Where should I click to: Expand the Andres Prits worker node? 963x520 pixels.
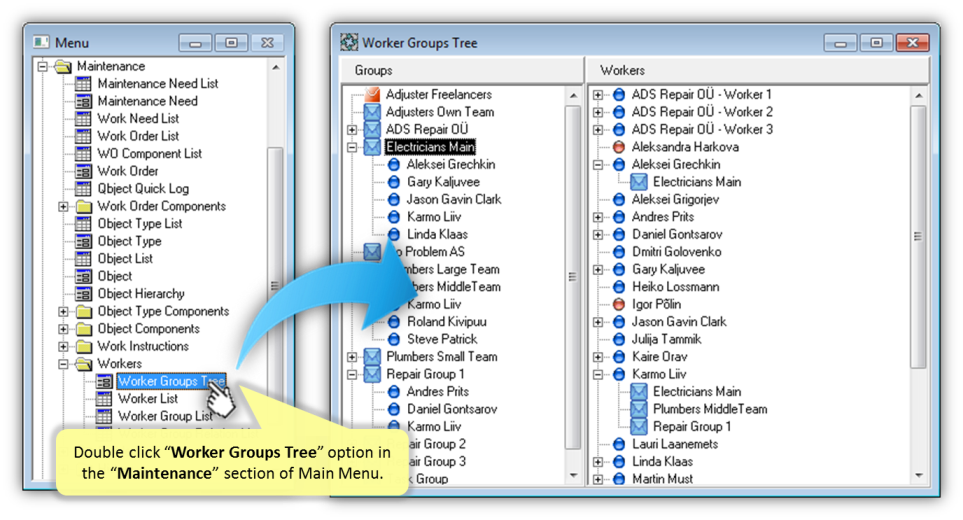598,217
